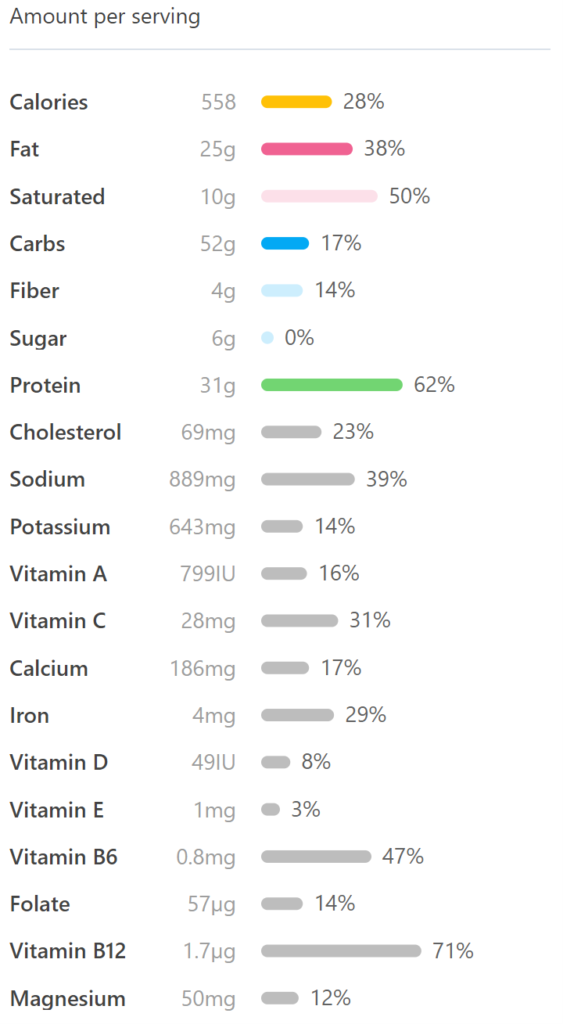Click the pink Fat percentage bar
The height and width of the screenshot is (1024, 563).
307,149
